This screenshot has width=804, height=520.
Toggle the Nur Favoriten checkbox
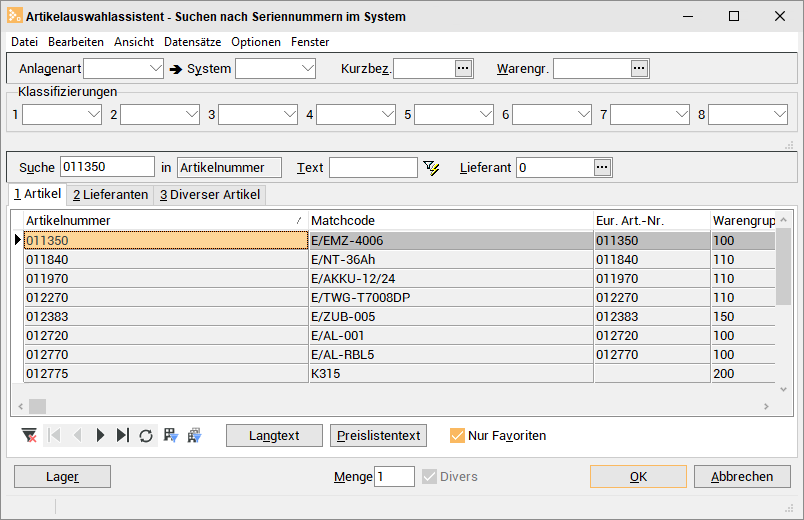click(457, 435)
